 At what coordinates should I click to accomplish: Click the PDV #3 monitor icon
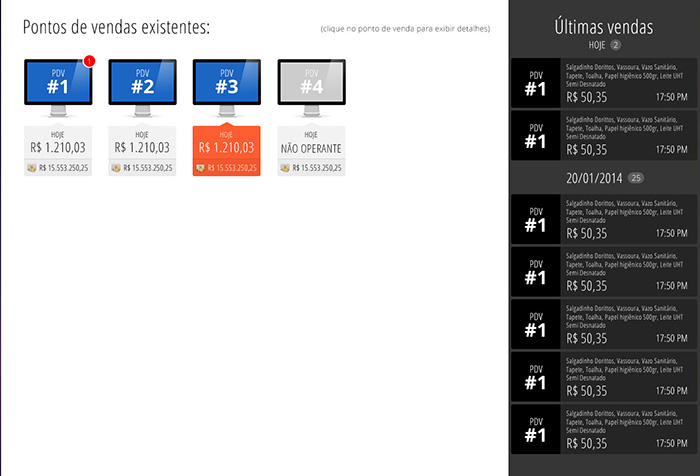(x=226, y=83)
